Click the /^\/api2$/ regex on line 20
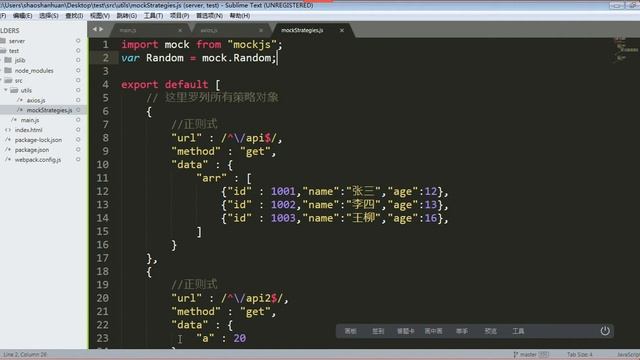The width and height of the screenshot is (640, 360). [252, 298]
